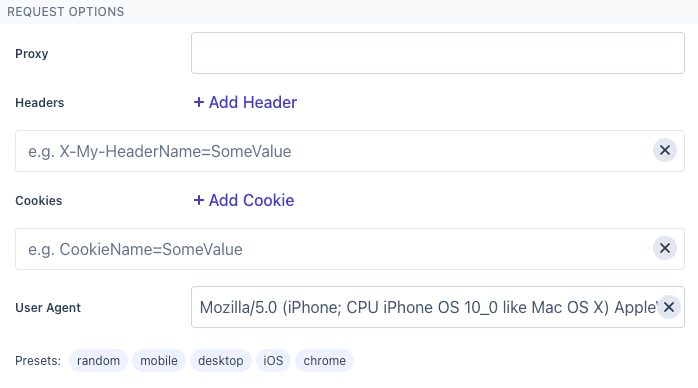Click the Proxy field label
The width and height of the screenshot is (698, 388).
click(32, 53)
